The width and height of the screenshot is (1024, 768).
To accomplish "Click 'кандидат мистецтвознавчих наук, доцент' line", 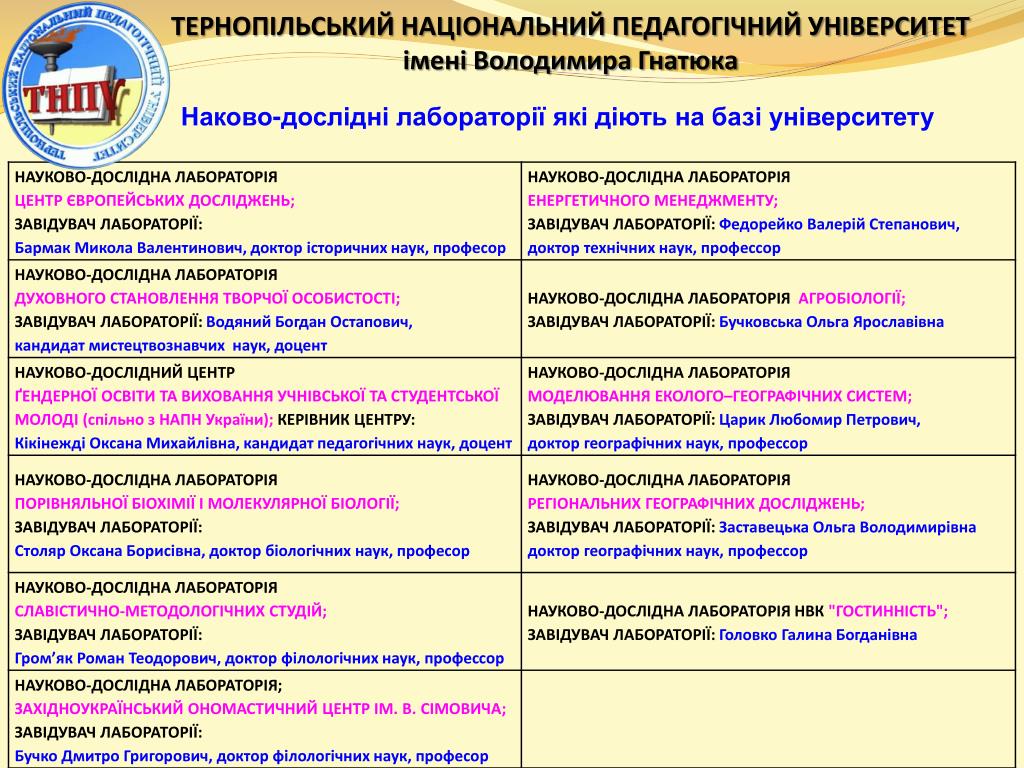I will pyautogui.click(x=170, y=346).
